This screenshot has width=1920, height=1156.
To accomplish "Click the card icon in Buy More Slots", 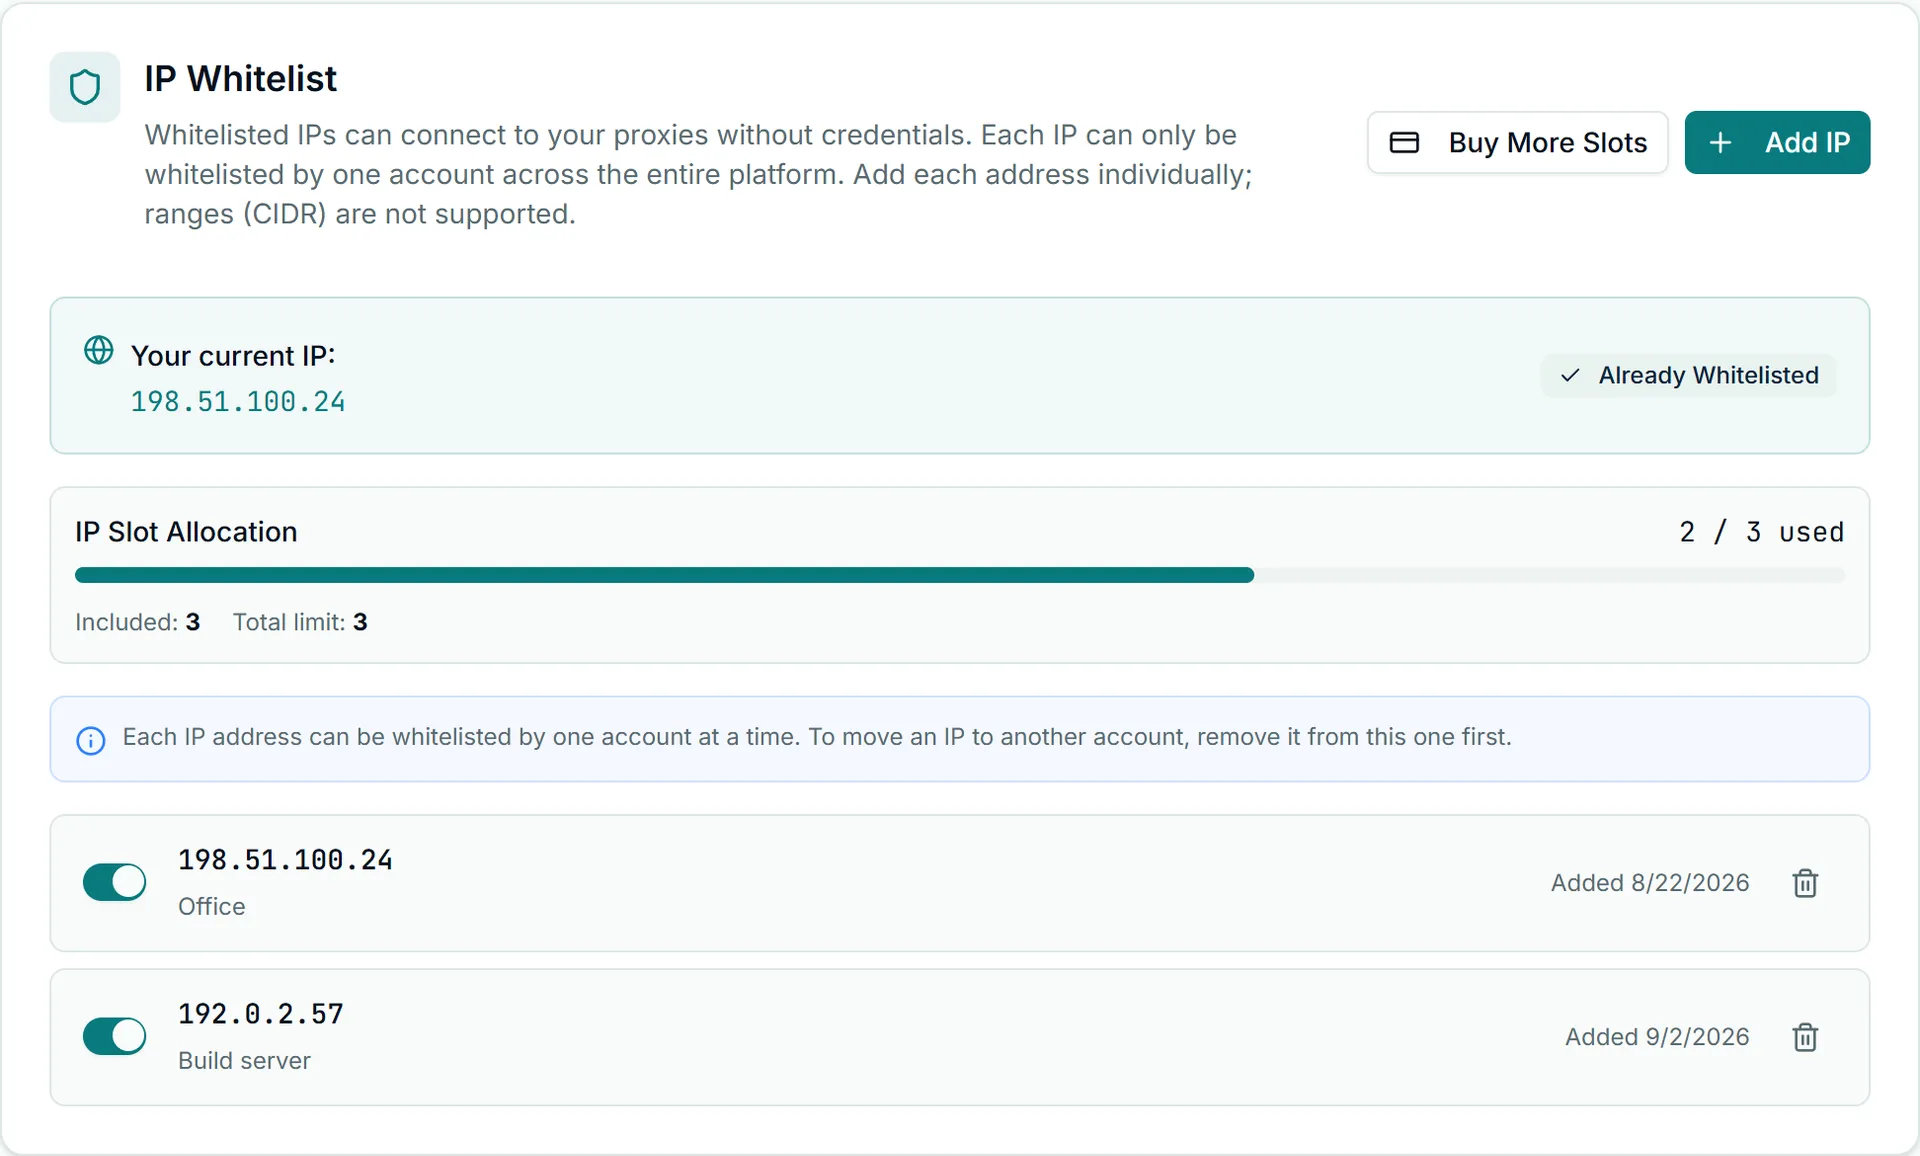I will pyautogui.click(x=1404, y=143).
